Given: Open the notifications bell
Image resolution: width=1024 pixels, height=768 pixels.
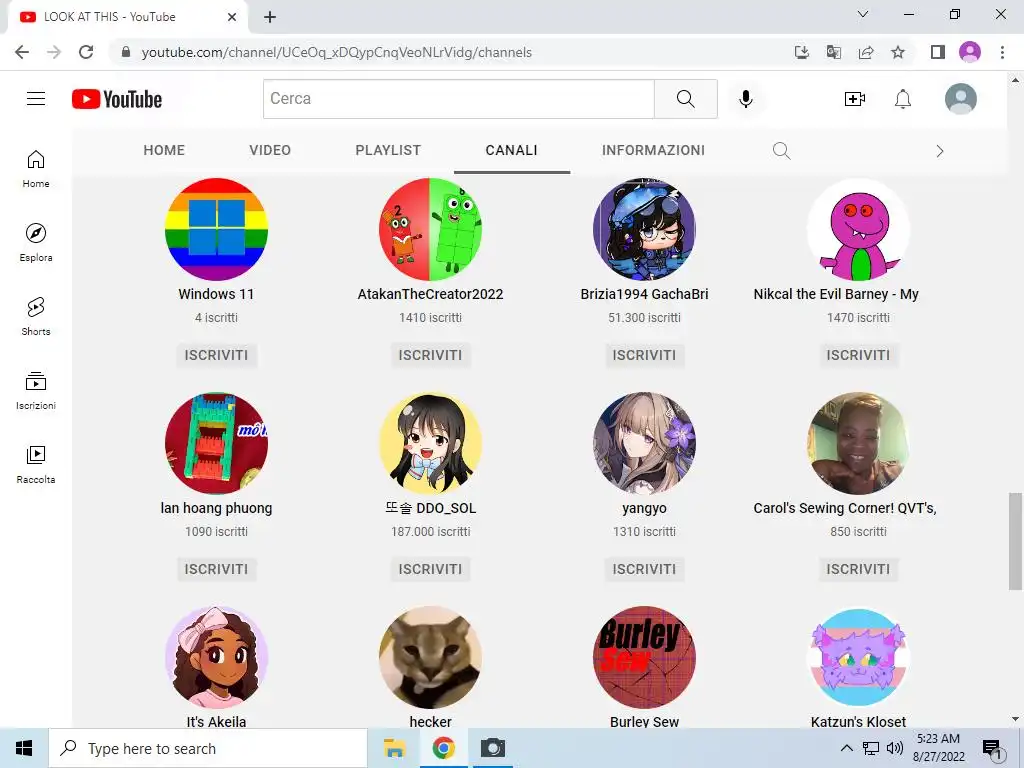Looking at the screenshot, I should [x=903, y=99].
